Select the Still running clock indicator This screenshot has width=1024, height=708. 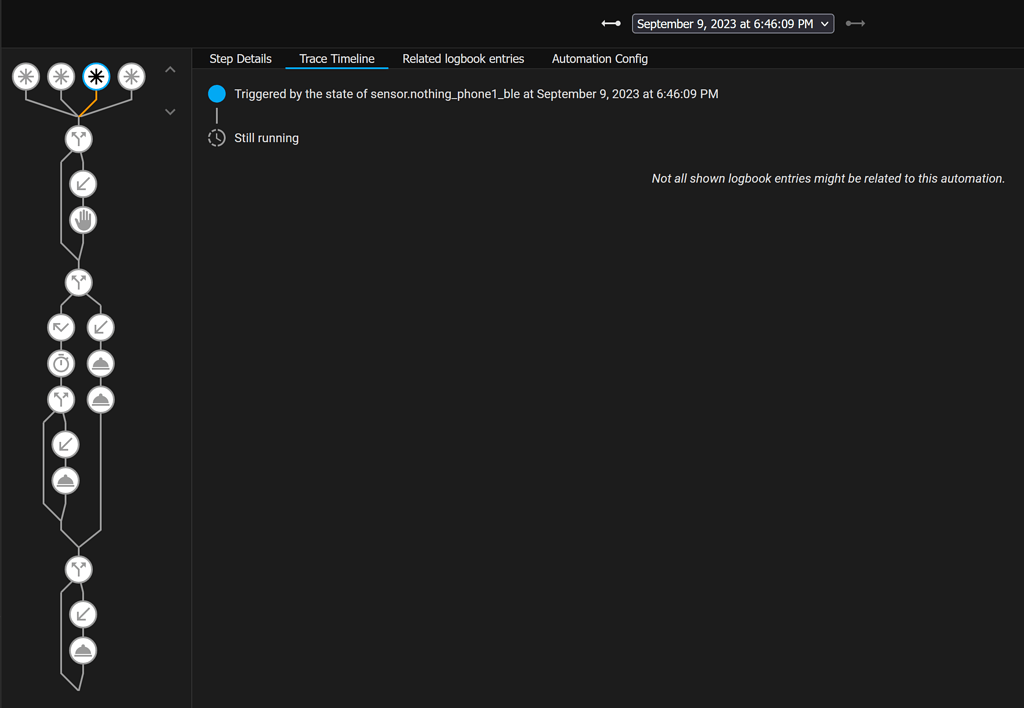tap(216, 138)
